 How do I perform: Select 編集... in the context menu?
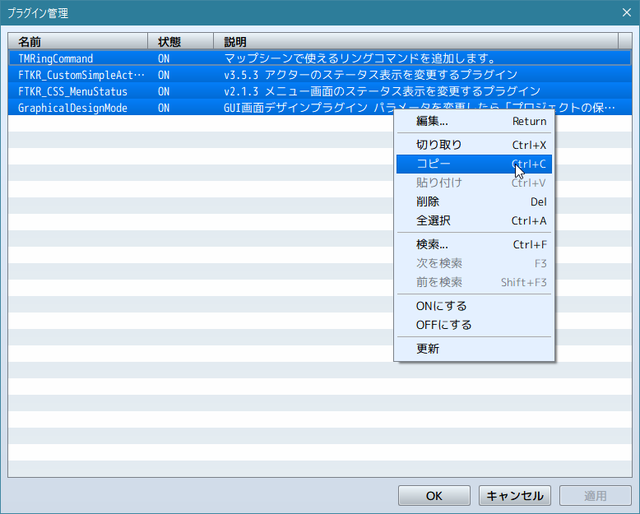coord(474,121)
